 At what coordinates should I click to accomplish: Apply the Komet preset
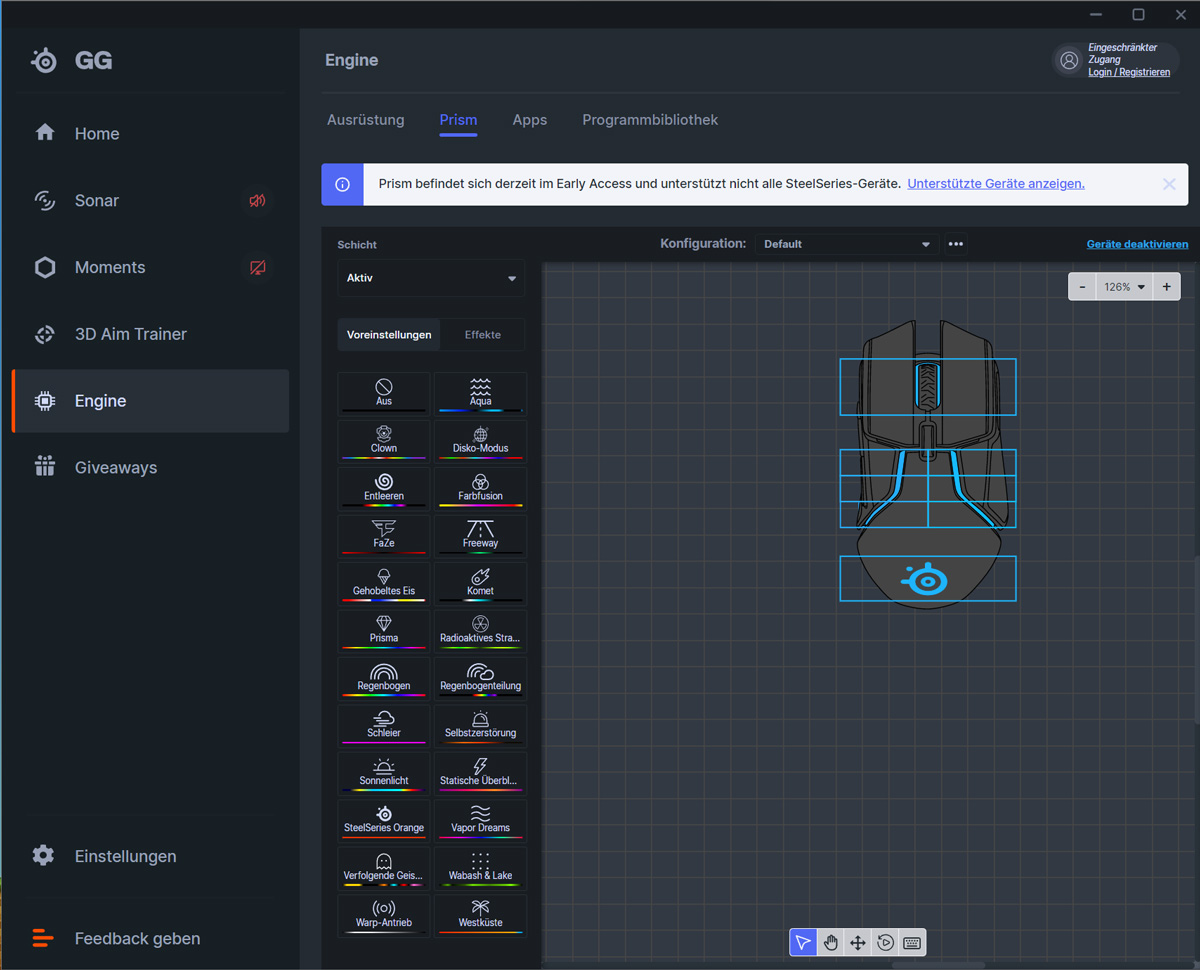pyautogui.click(x=480, y=583)
